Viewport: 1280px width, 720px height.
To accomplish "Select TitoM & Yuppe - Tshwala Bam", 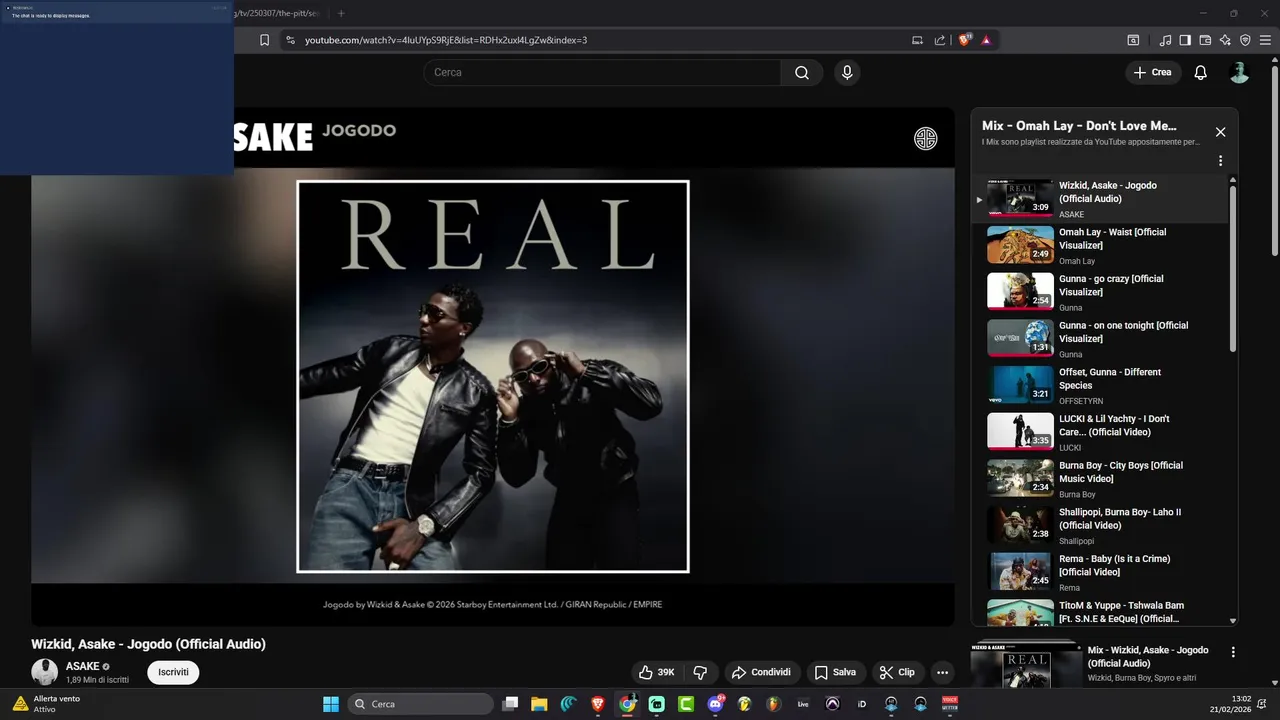I will [x=1101, y=611].
